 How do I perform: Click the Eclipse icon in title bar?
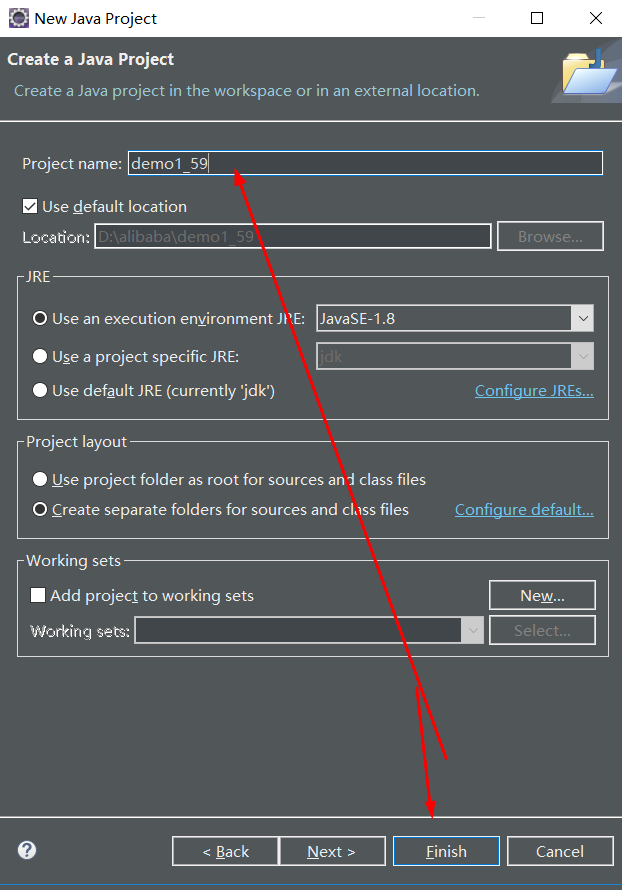(x=18, y=18)
